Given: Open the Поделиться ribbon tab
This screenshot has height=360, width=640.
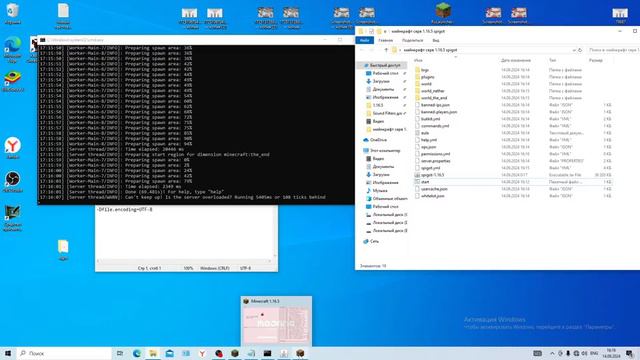Looking at the screenshot, I should pyautogui.click(x=412, y=40).
